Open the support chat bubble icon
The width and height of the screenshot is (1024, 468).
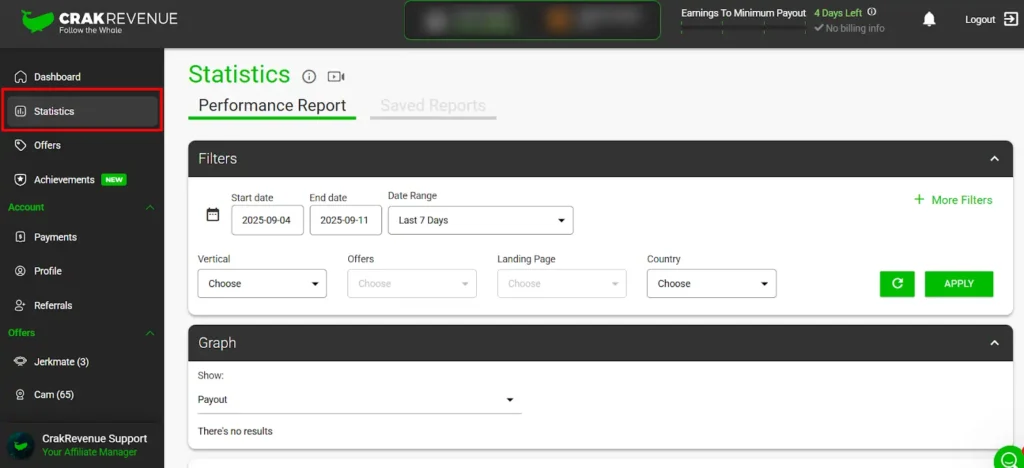coord(1008,459)
